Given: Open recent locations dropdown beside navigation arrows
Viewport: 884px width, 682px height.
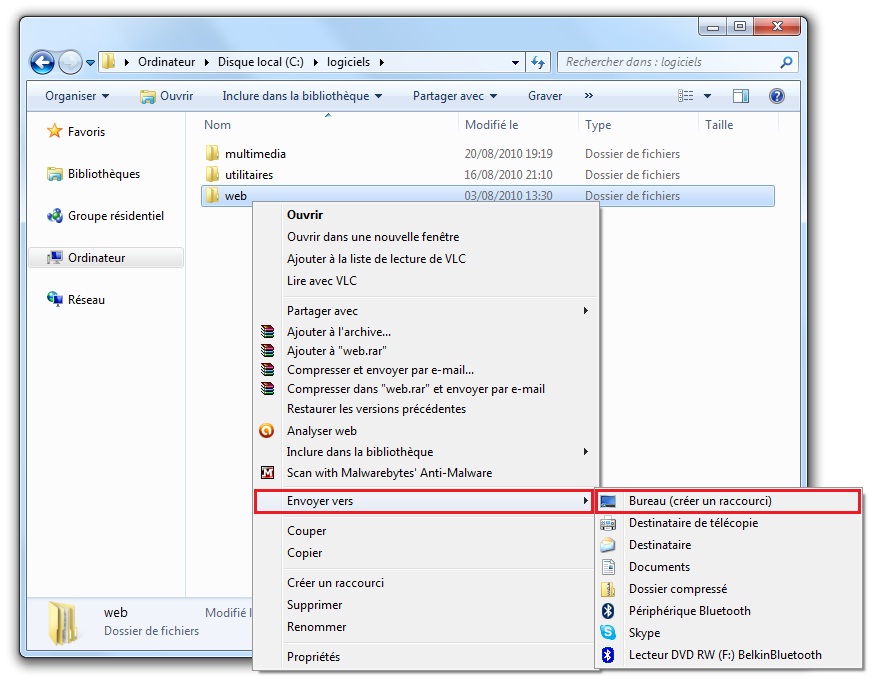Looking at the screenshot, I should [x=90, y=63].
